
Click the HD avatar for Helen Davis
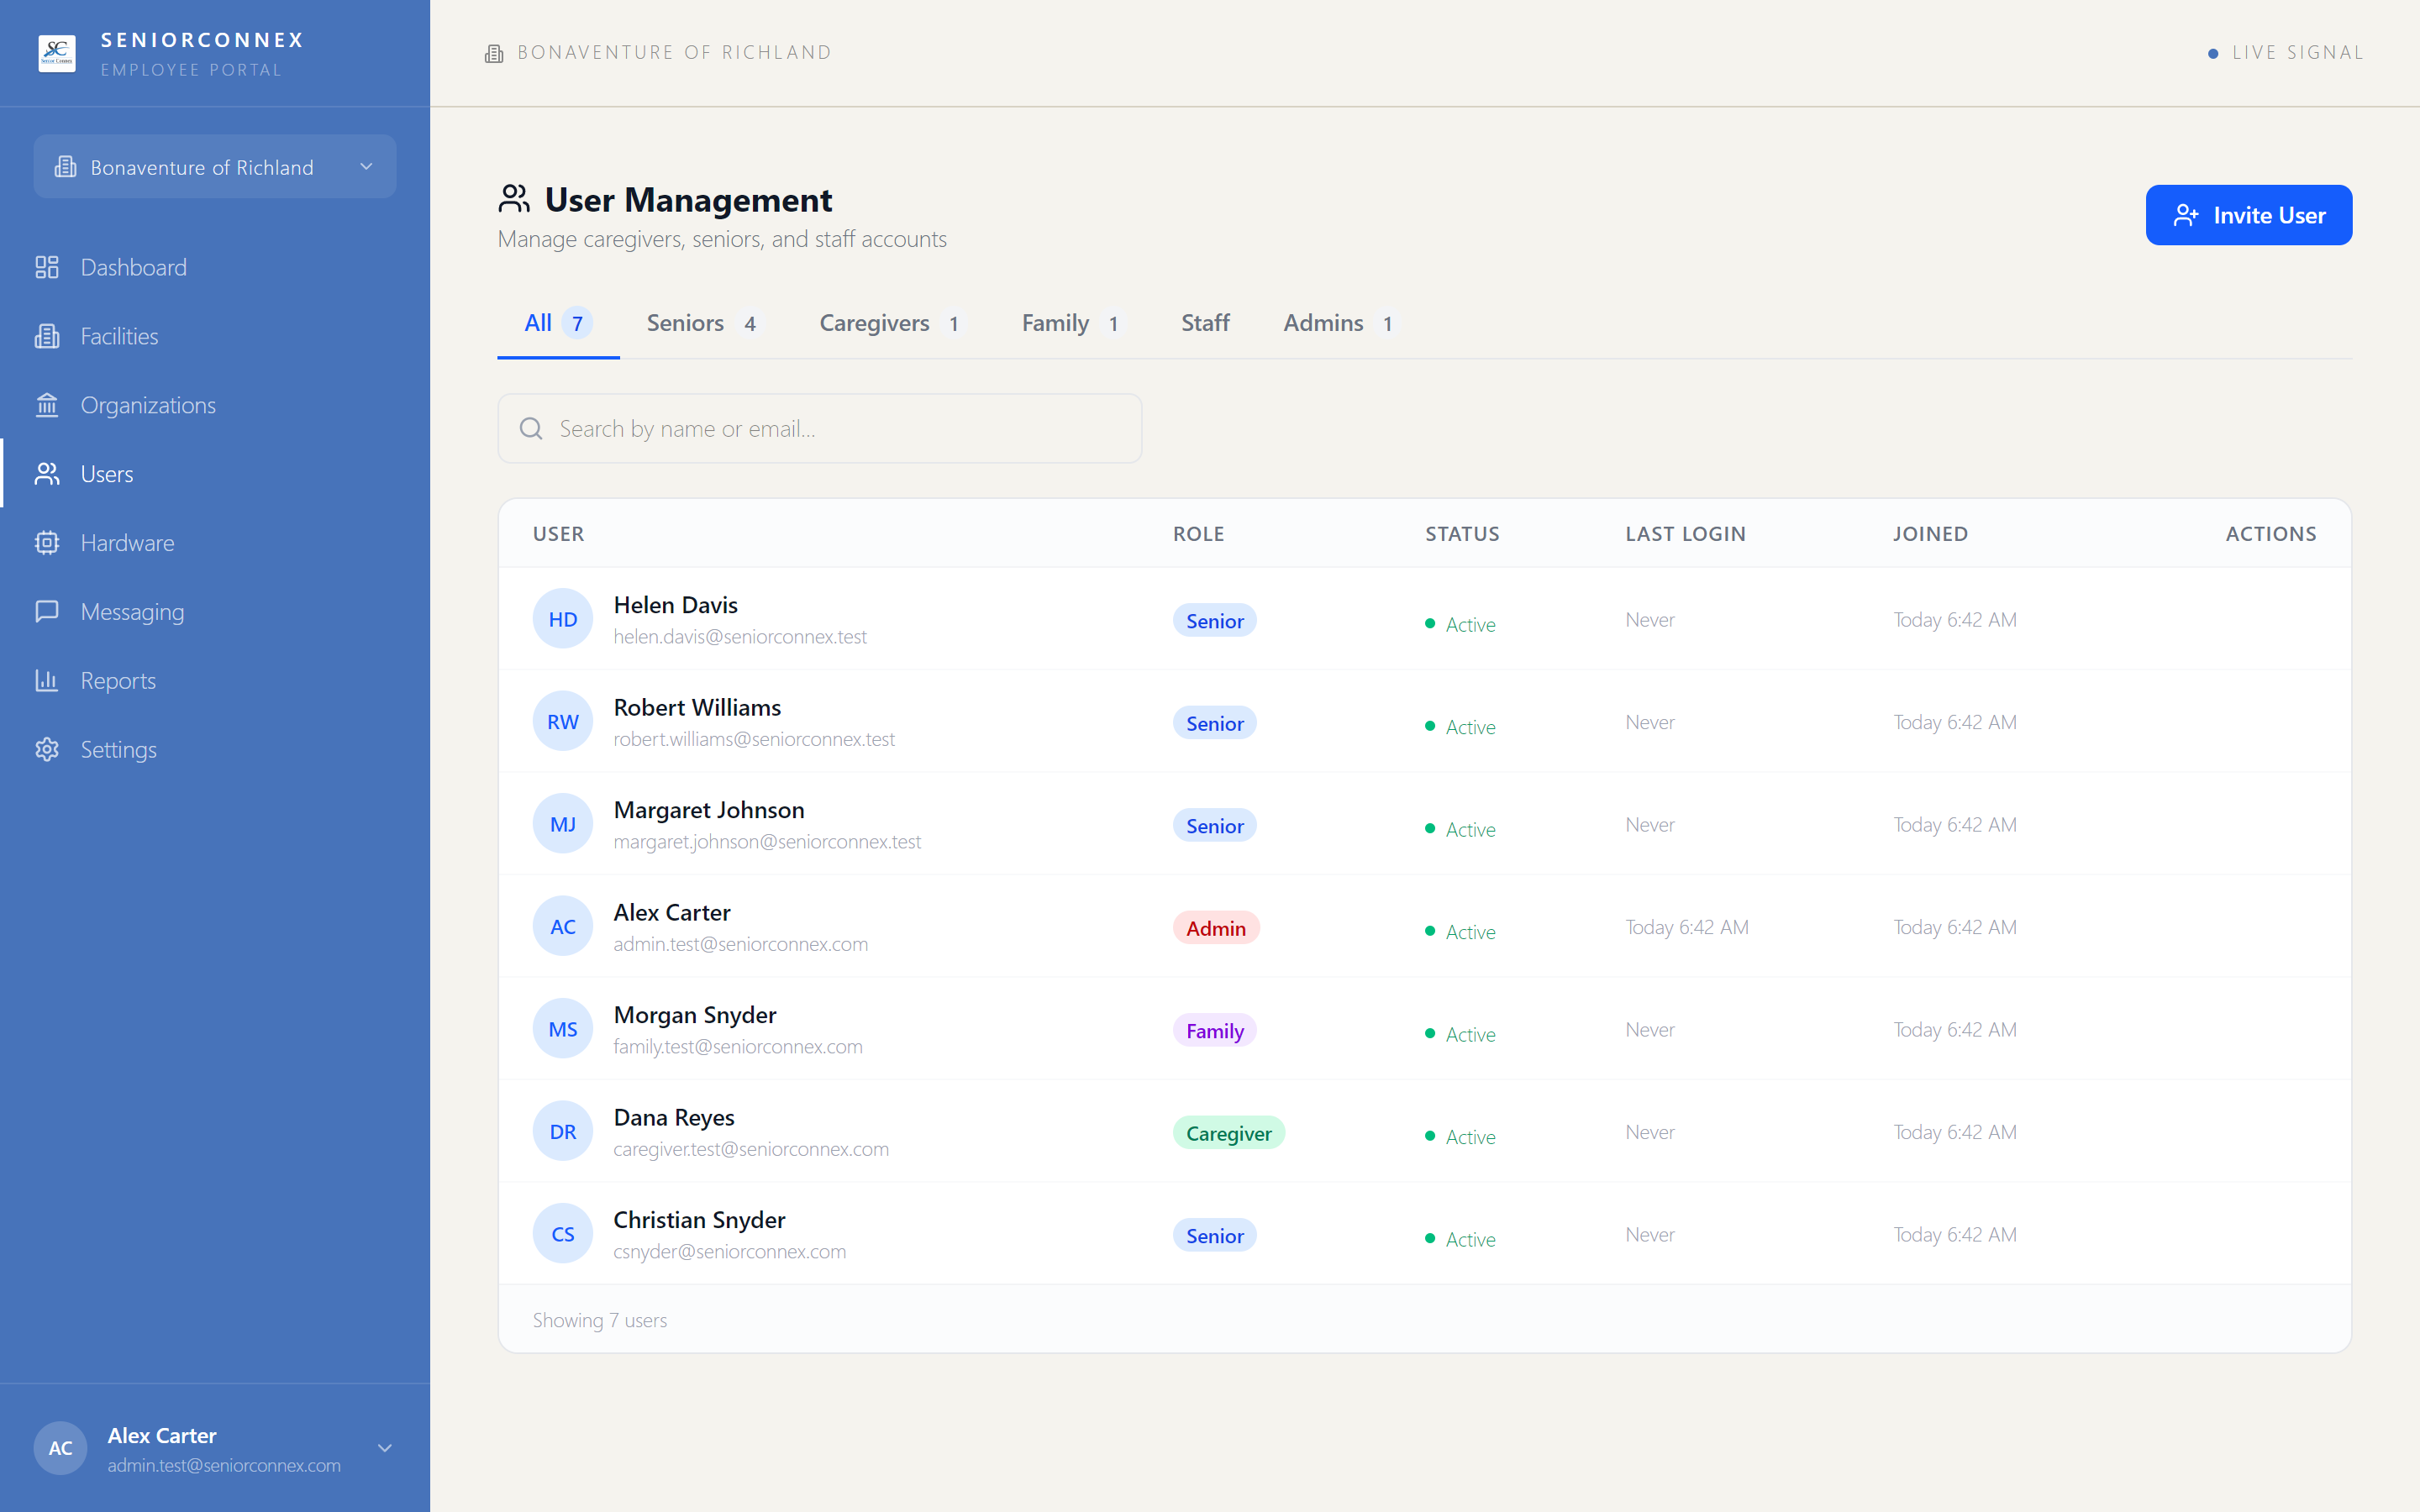tap(563, 619)
